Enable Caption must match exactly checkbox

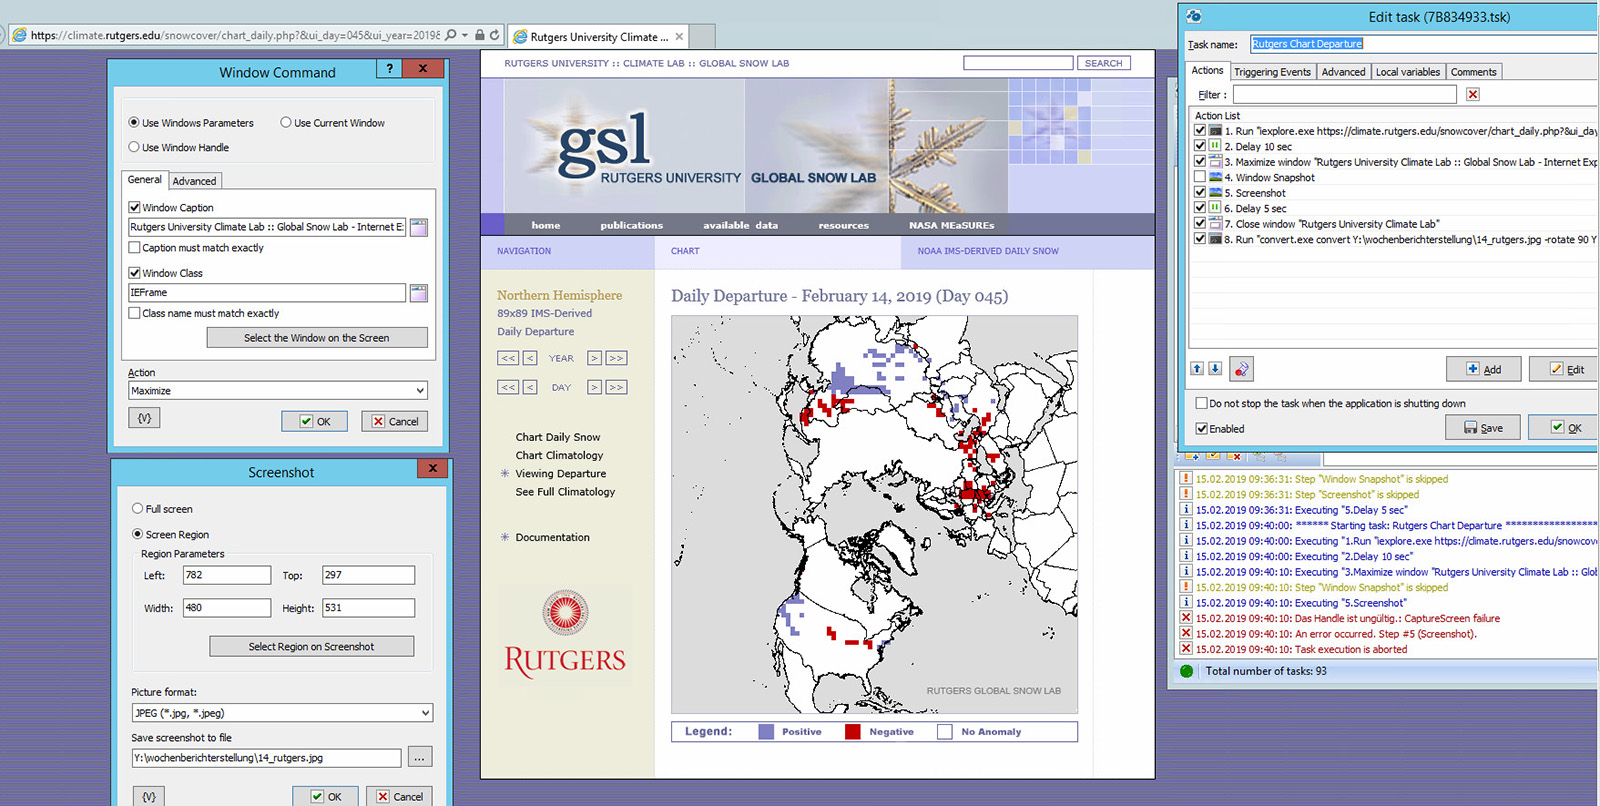pyautogui.click(x=134, y=247)
